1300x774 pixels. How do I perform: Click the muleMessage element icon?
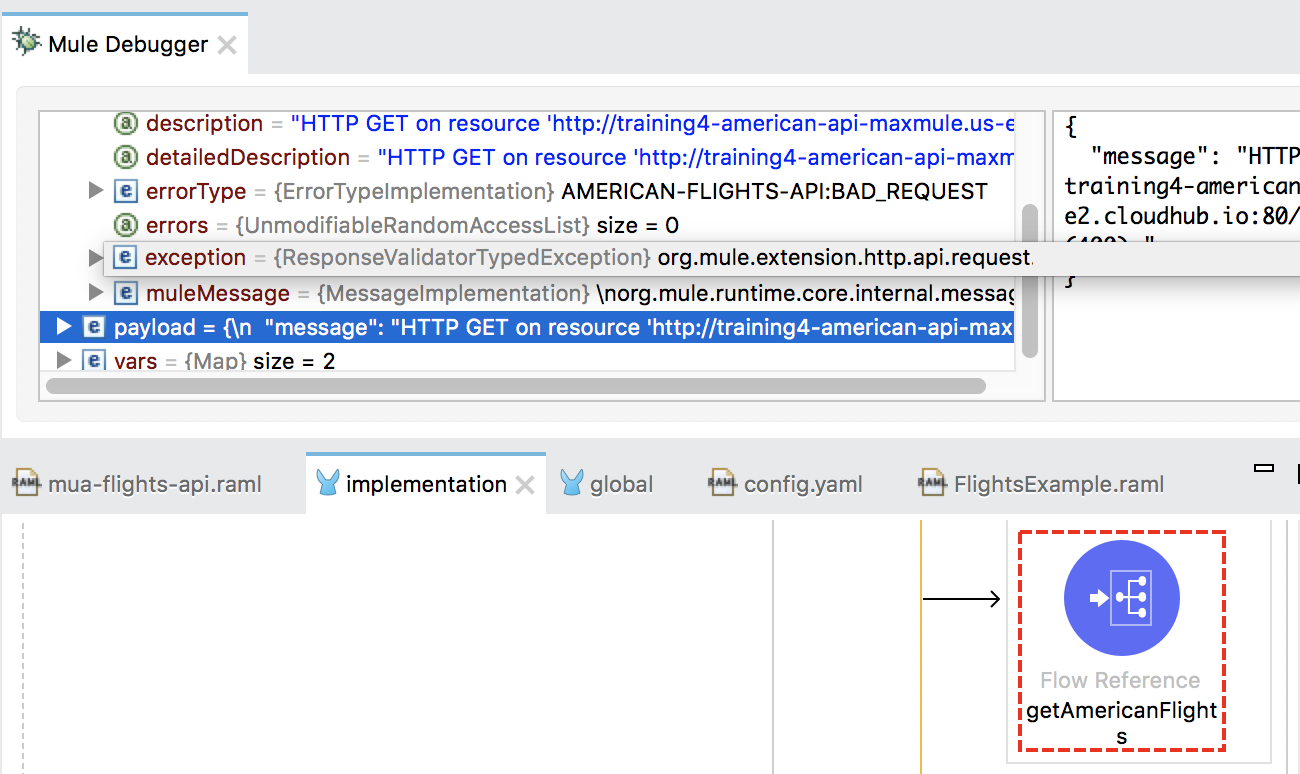125,293
